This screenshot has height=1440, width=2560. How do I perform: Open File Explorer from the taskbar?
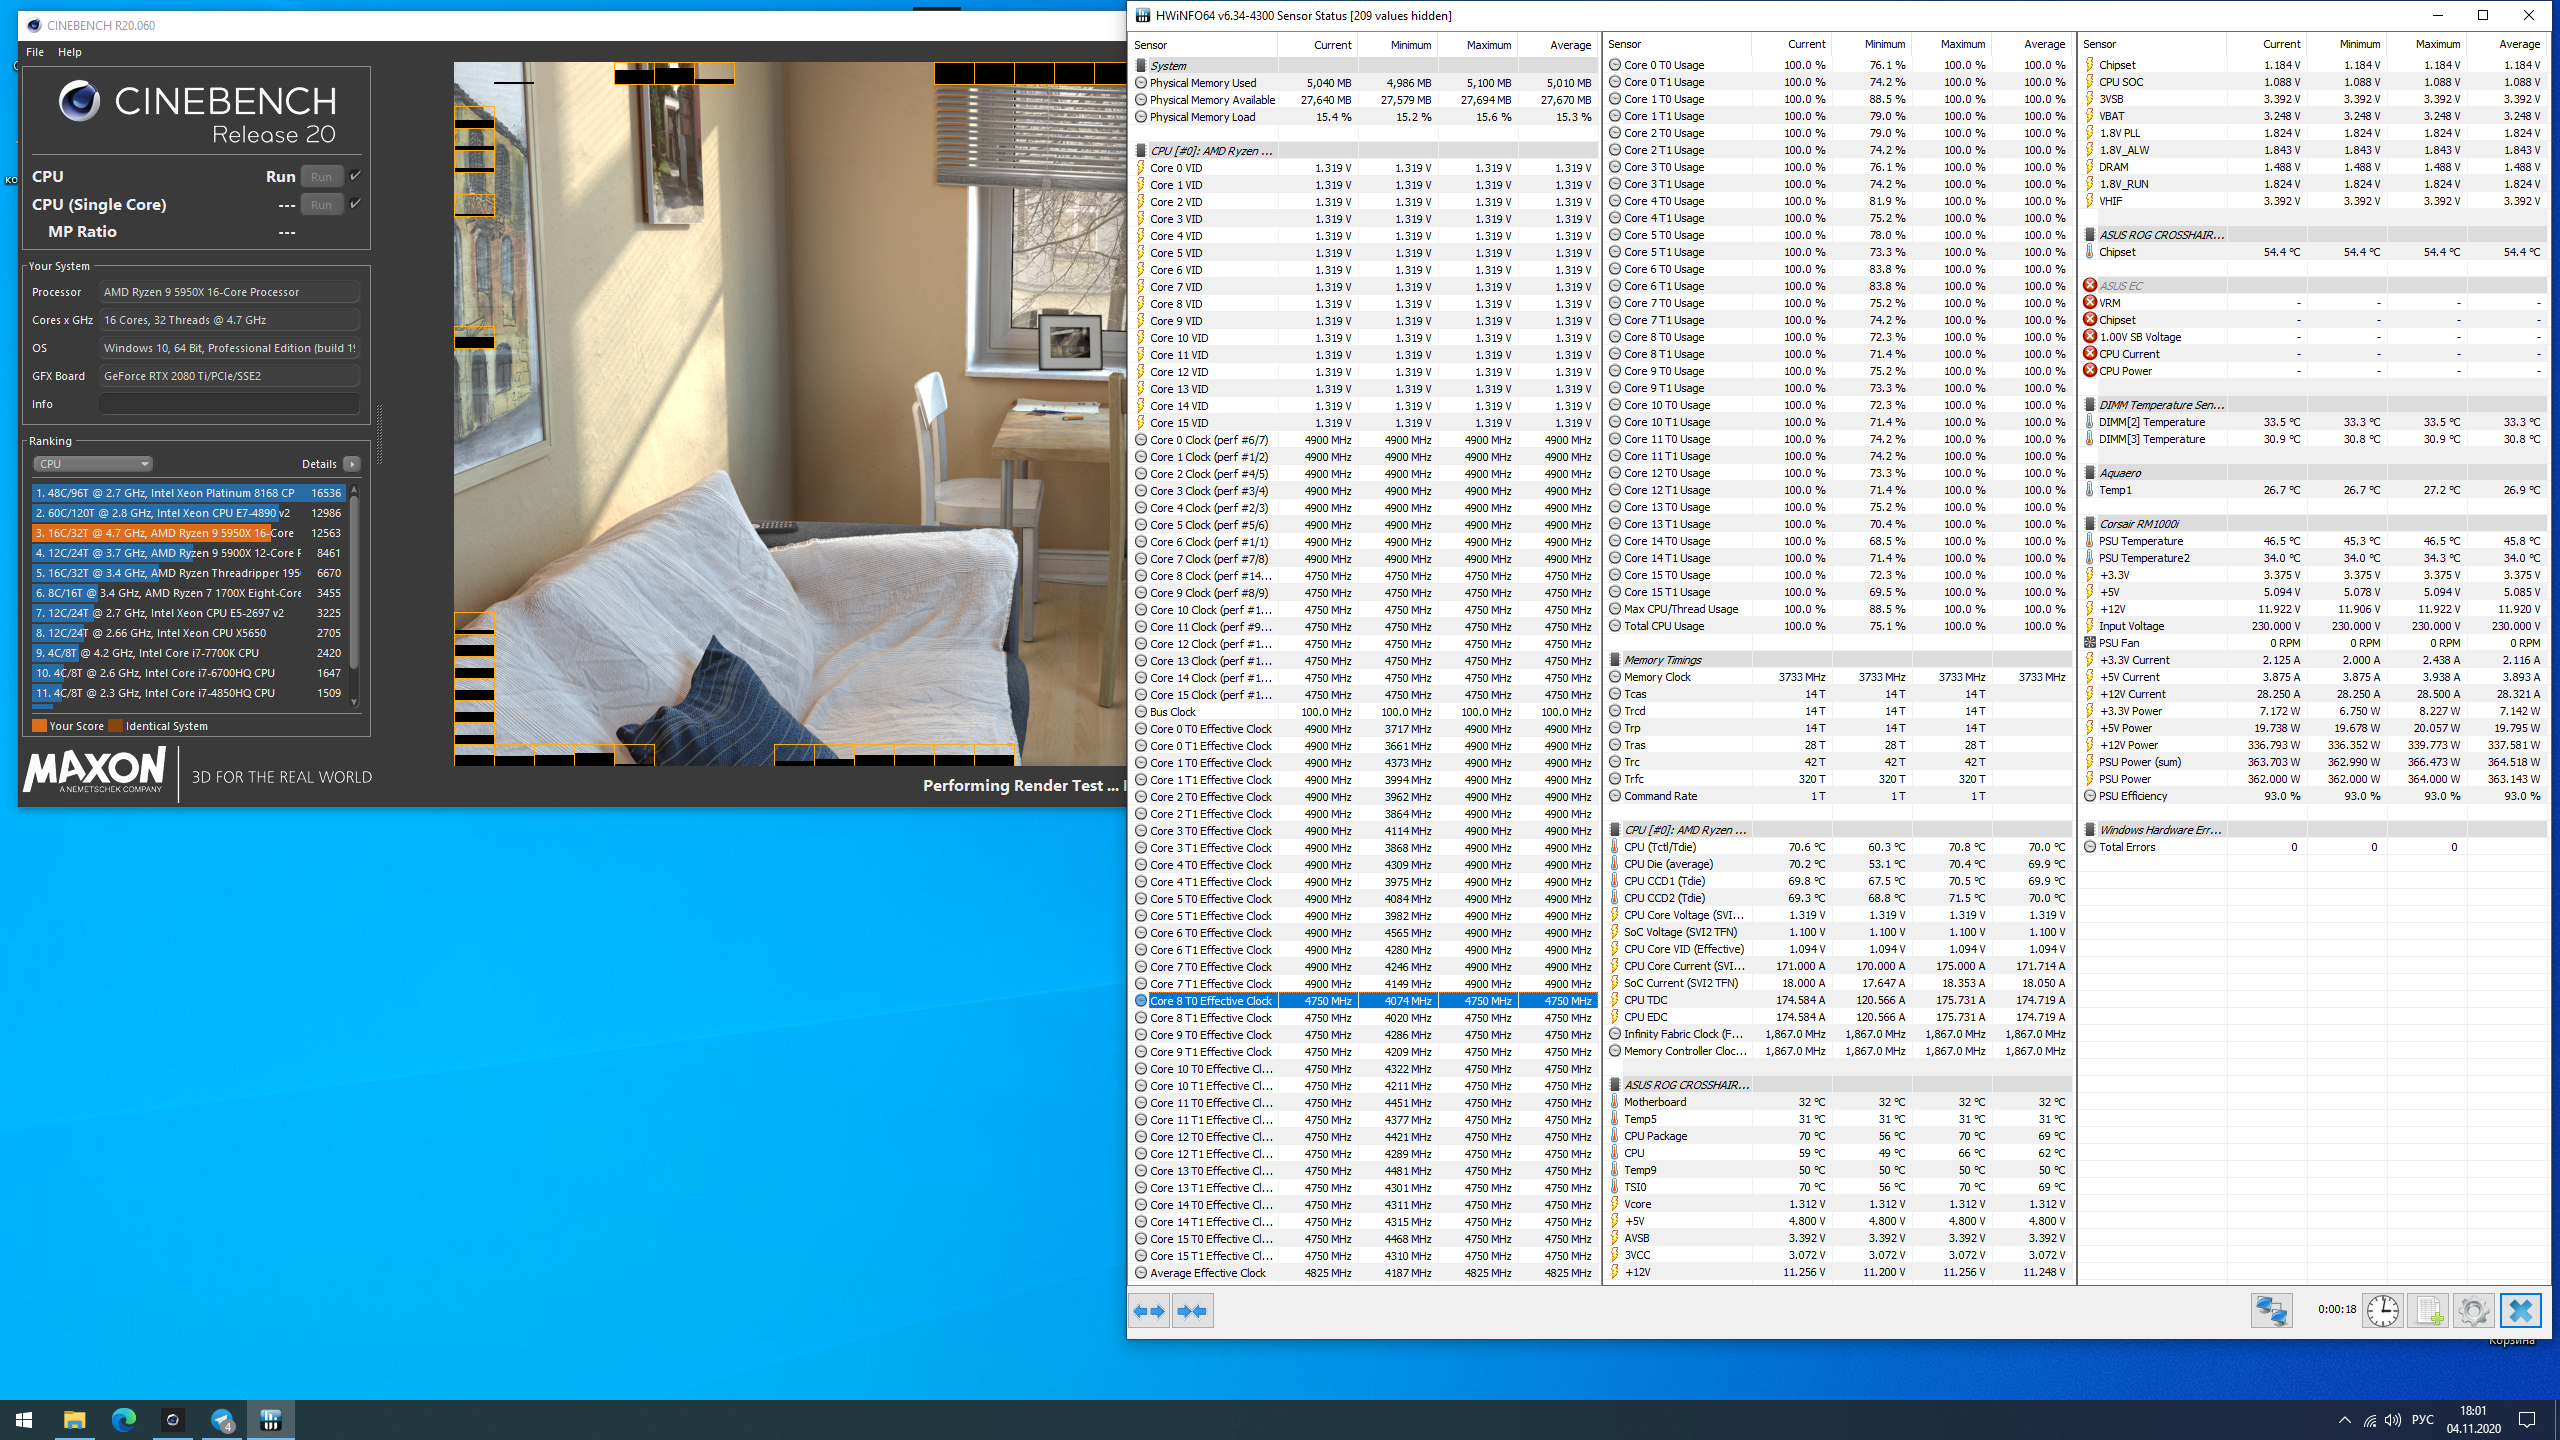click(x=74, y=1419)
